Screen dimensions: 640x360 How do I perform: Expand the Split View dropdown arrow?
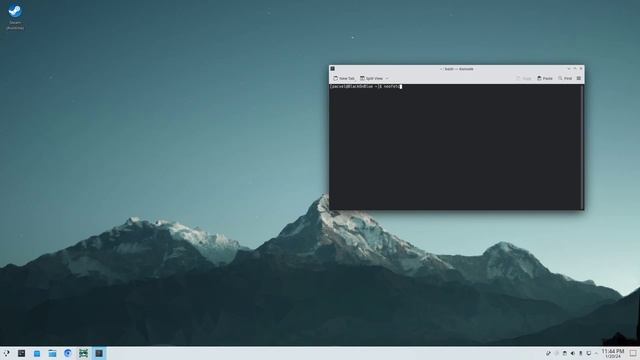387,78
